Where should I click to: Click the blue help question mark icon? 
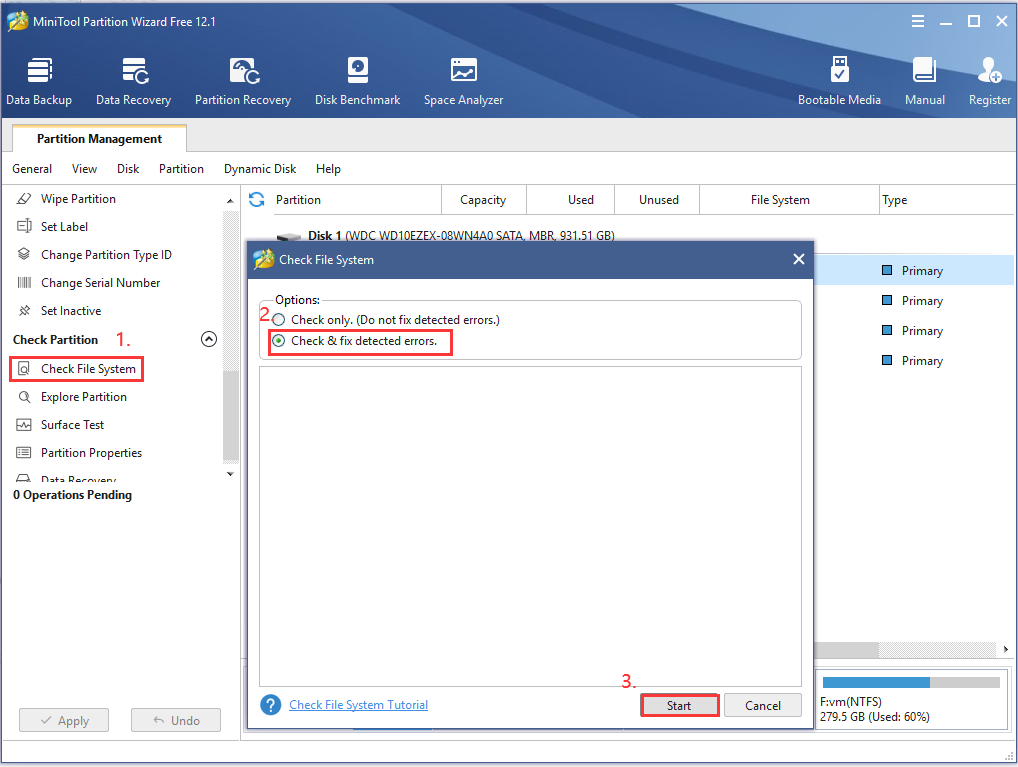[x=270, y=705]
